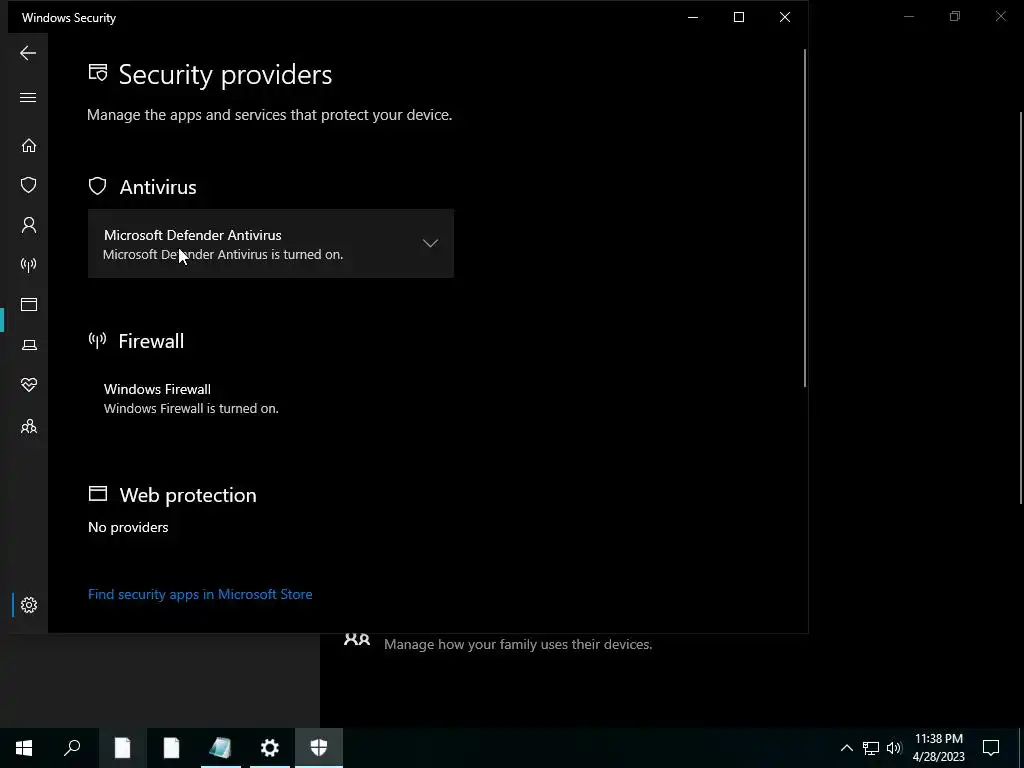Open Firewall & network protection sidebar icon
Screen dimensions: 1024x768
29,264
